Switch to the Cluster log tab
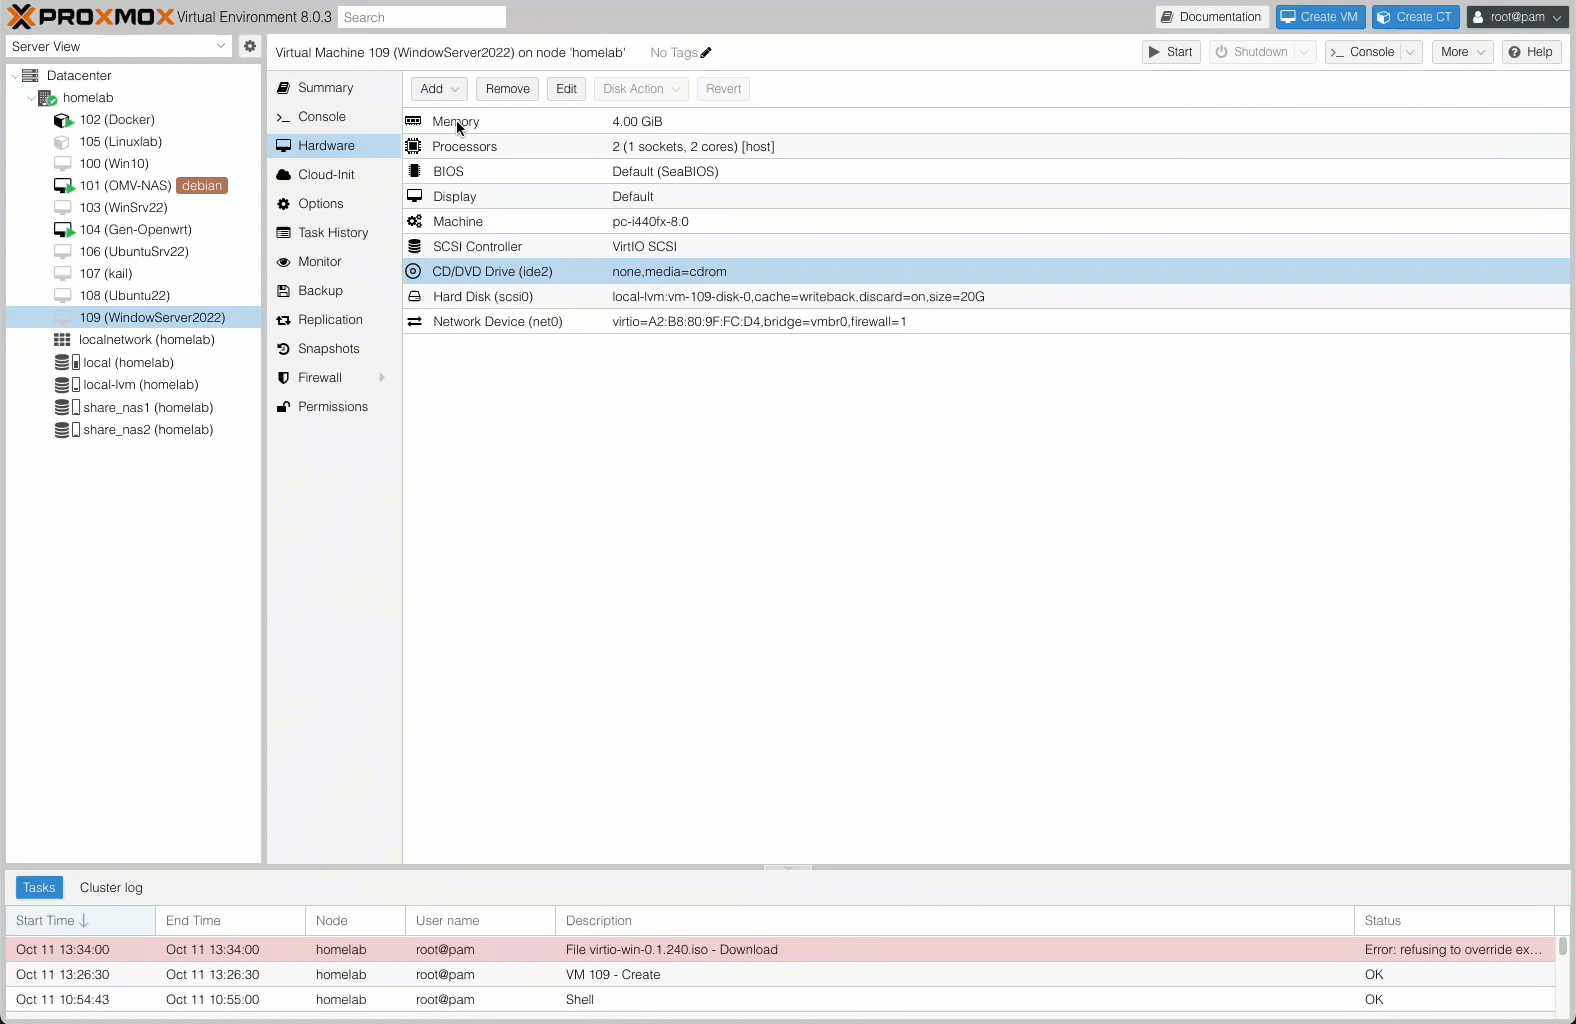This screenshot has height=1024, width=1576. click(x=111, y=888)
